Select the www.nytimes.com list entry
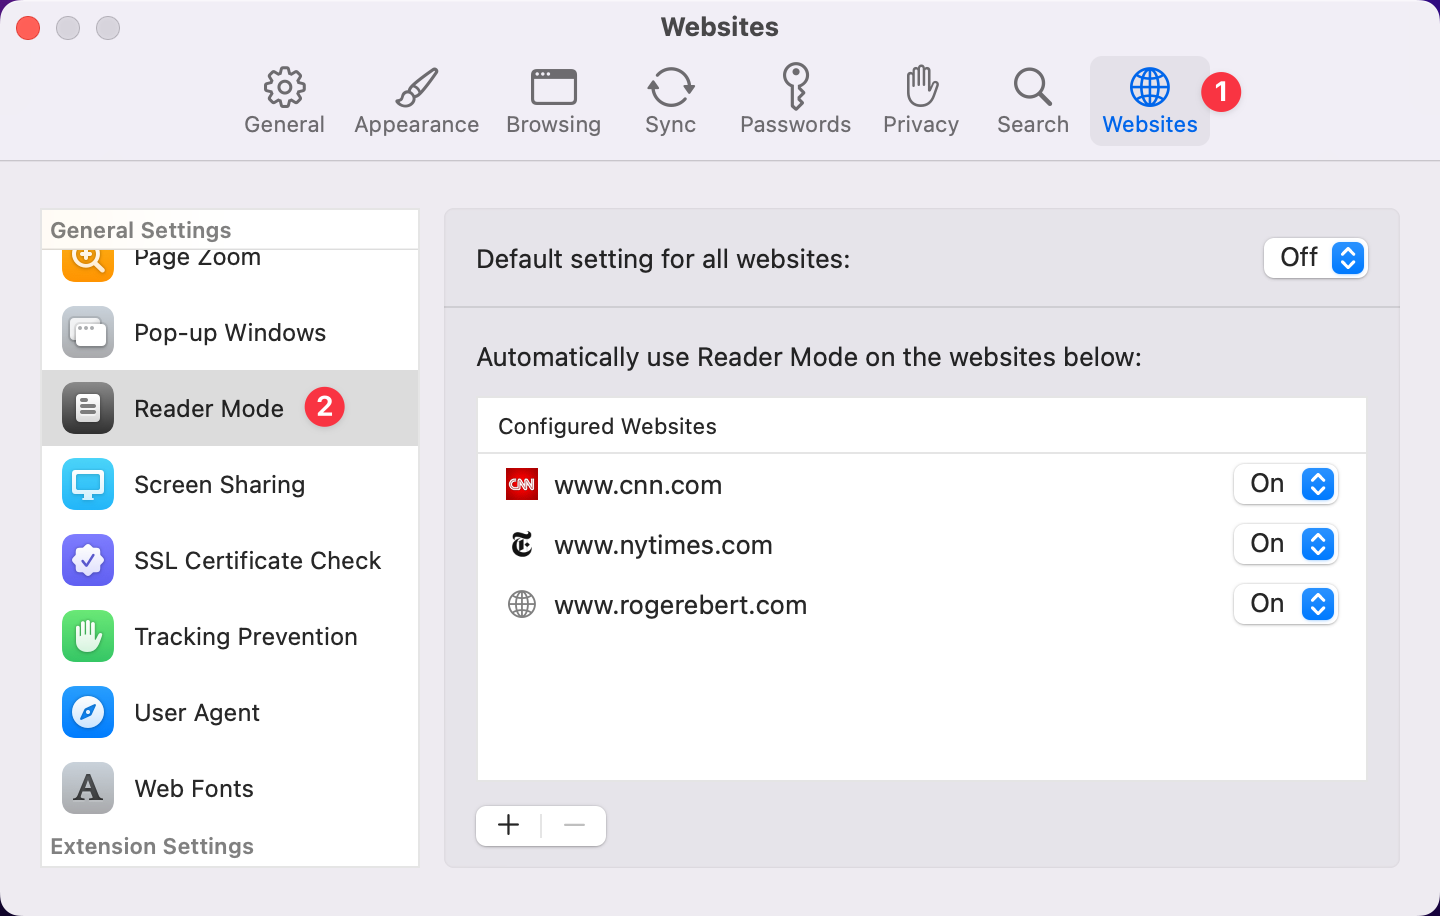The image size is (1440, 916). click(x=663, y=545)
